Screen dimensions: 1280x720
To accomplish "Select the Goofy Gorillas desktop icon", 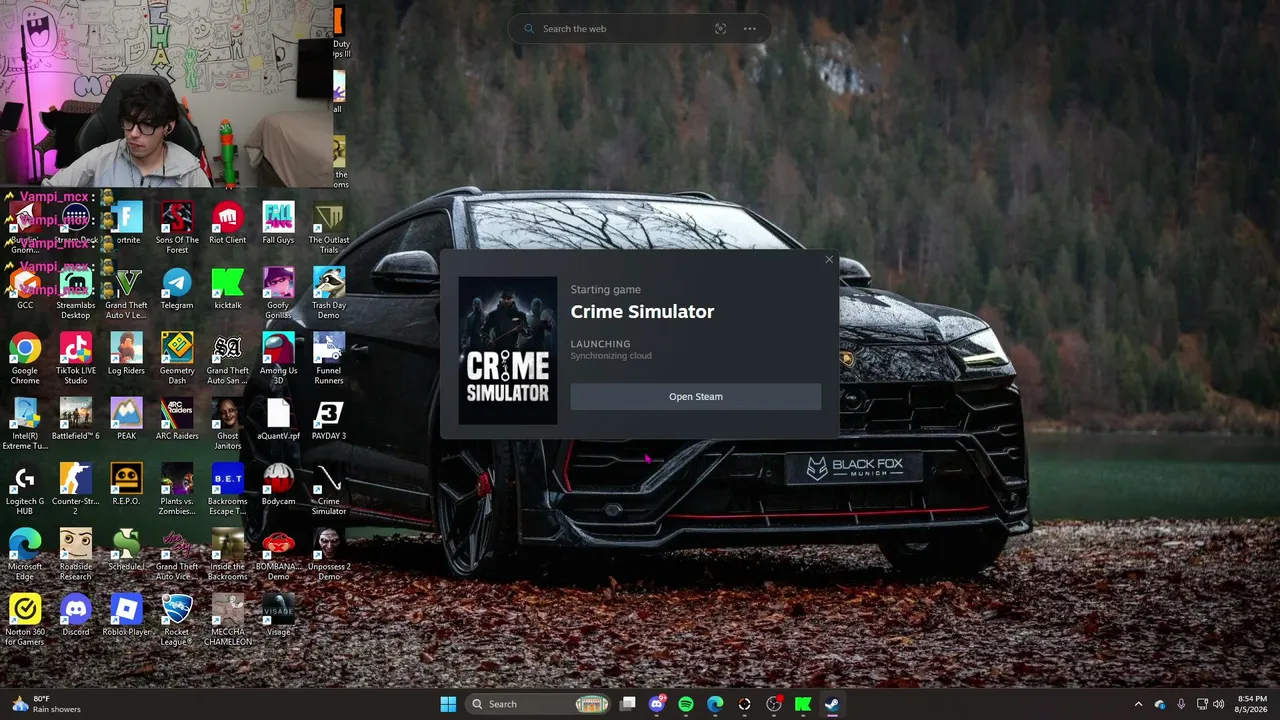I will 278,294.
